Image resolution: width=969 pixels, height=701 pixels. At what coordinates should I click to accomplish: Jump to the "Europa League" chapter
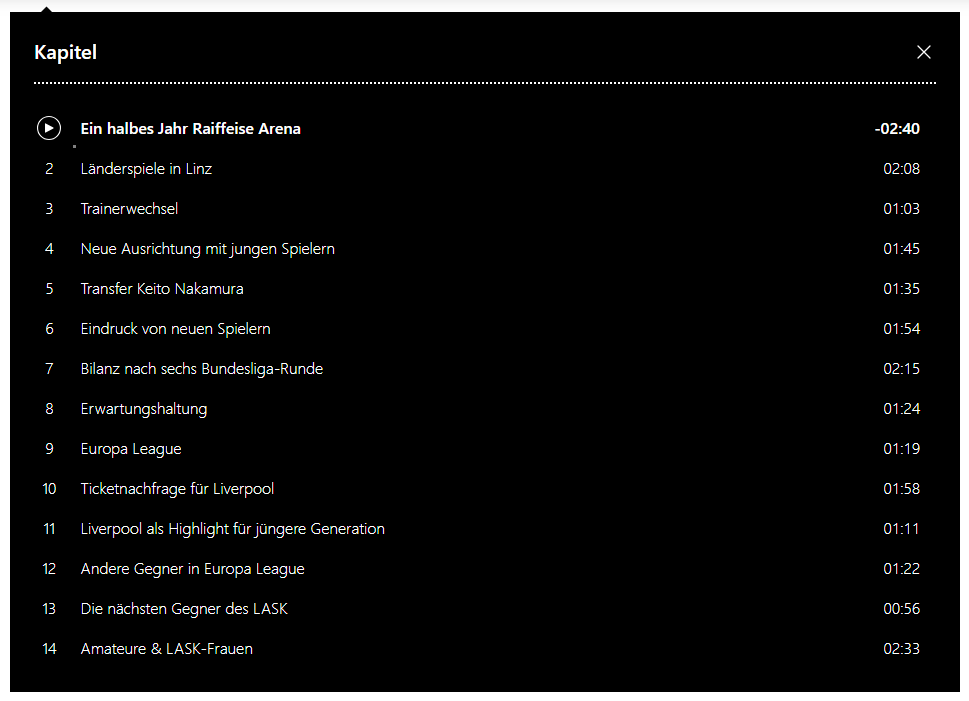(x=131, y=449)
